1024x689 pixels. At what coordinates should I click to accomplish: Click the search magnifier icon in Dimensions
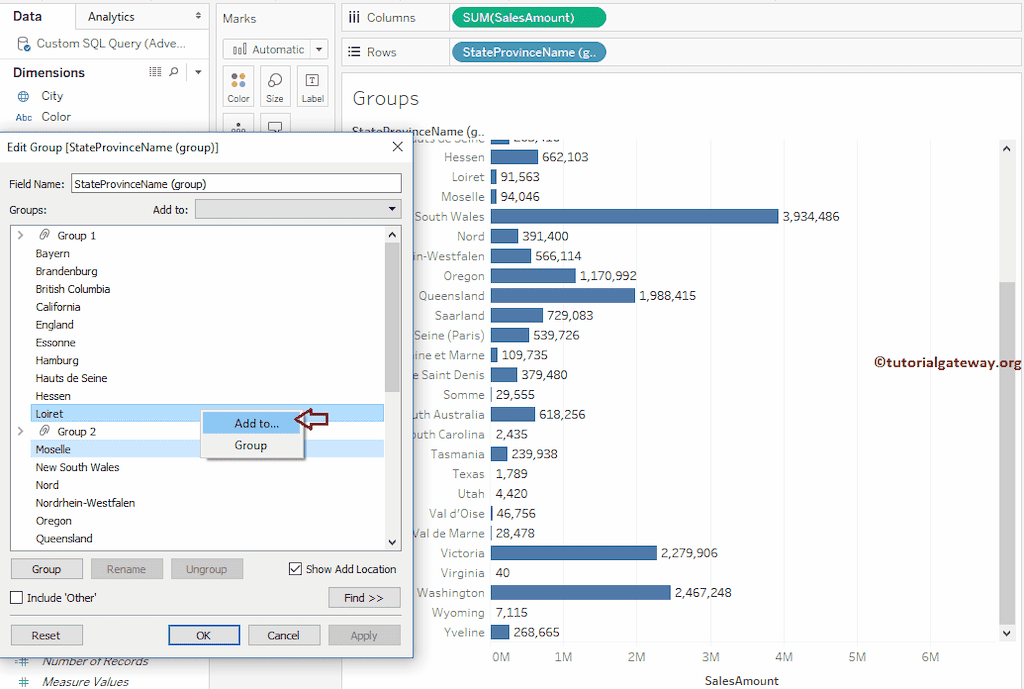coord(174,72)
